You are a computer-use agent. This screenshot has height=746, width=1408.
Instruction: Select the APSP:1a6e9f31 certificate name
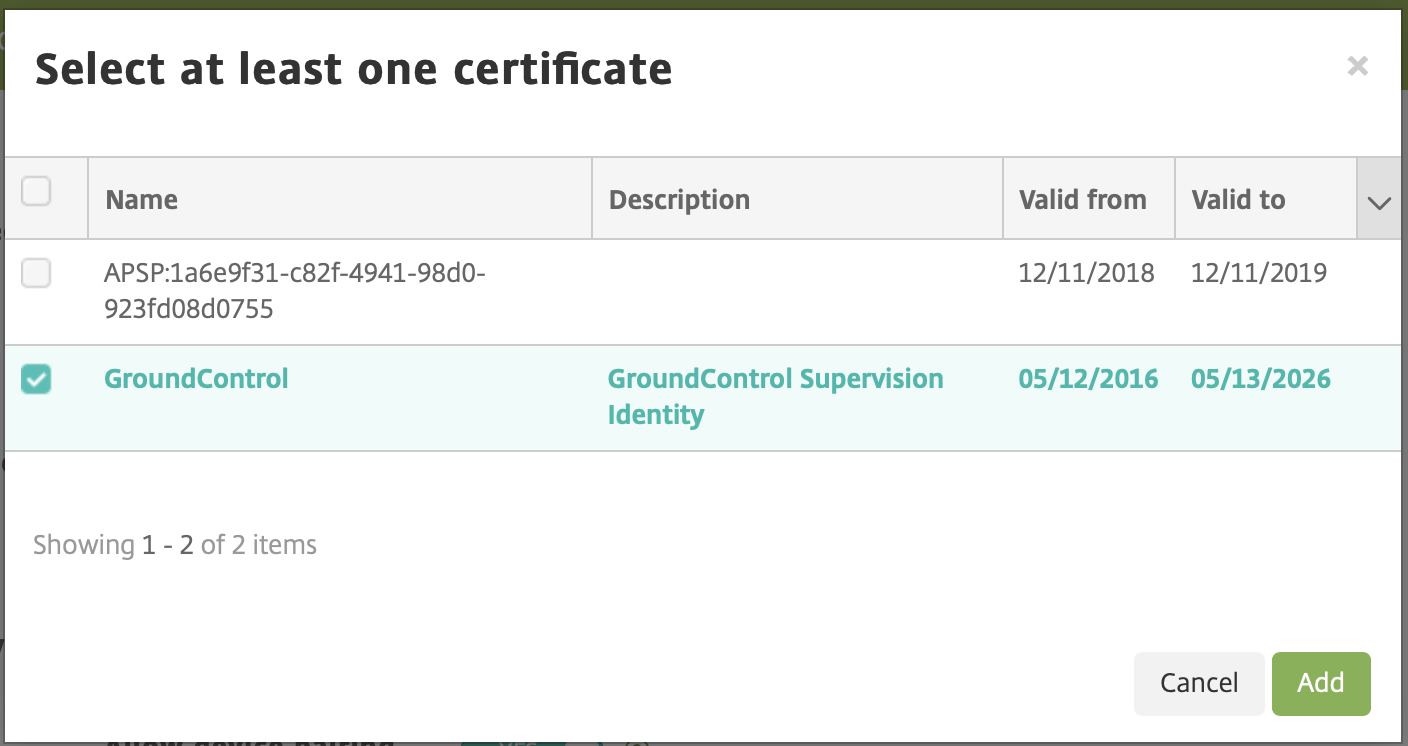coord(295,291)
